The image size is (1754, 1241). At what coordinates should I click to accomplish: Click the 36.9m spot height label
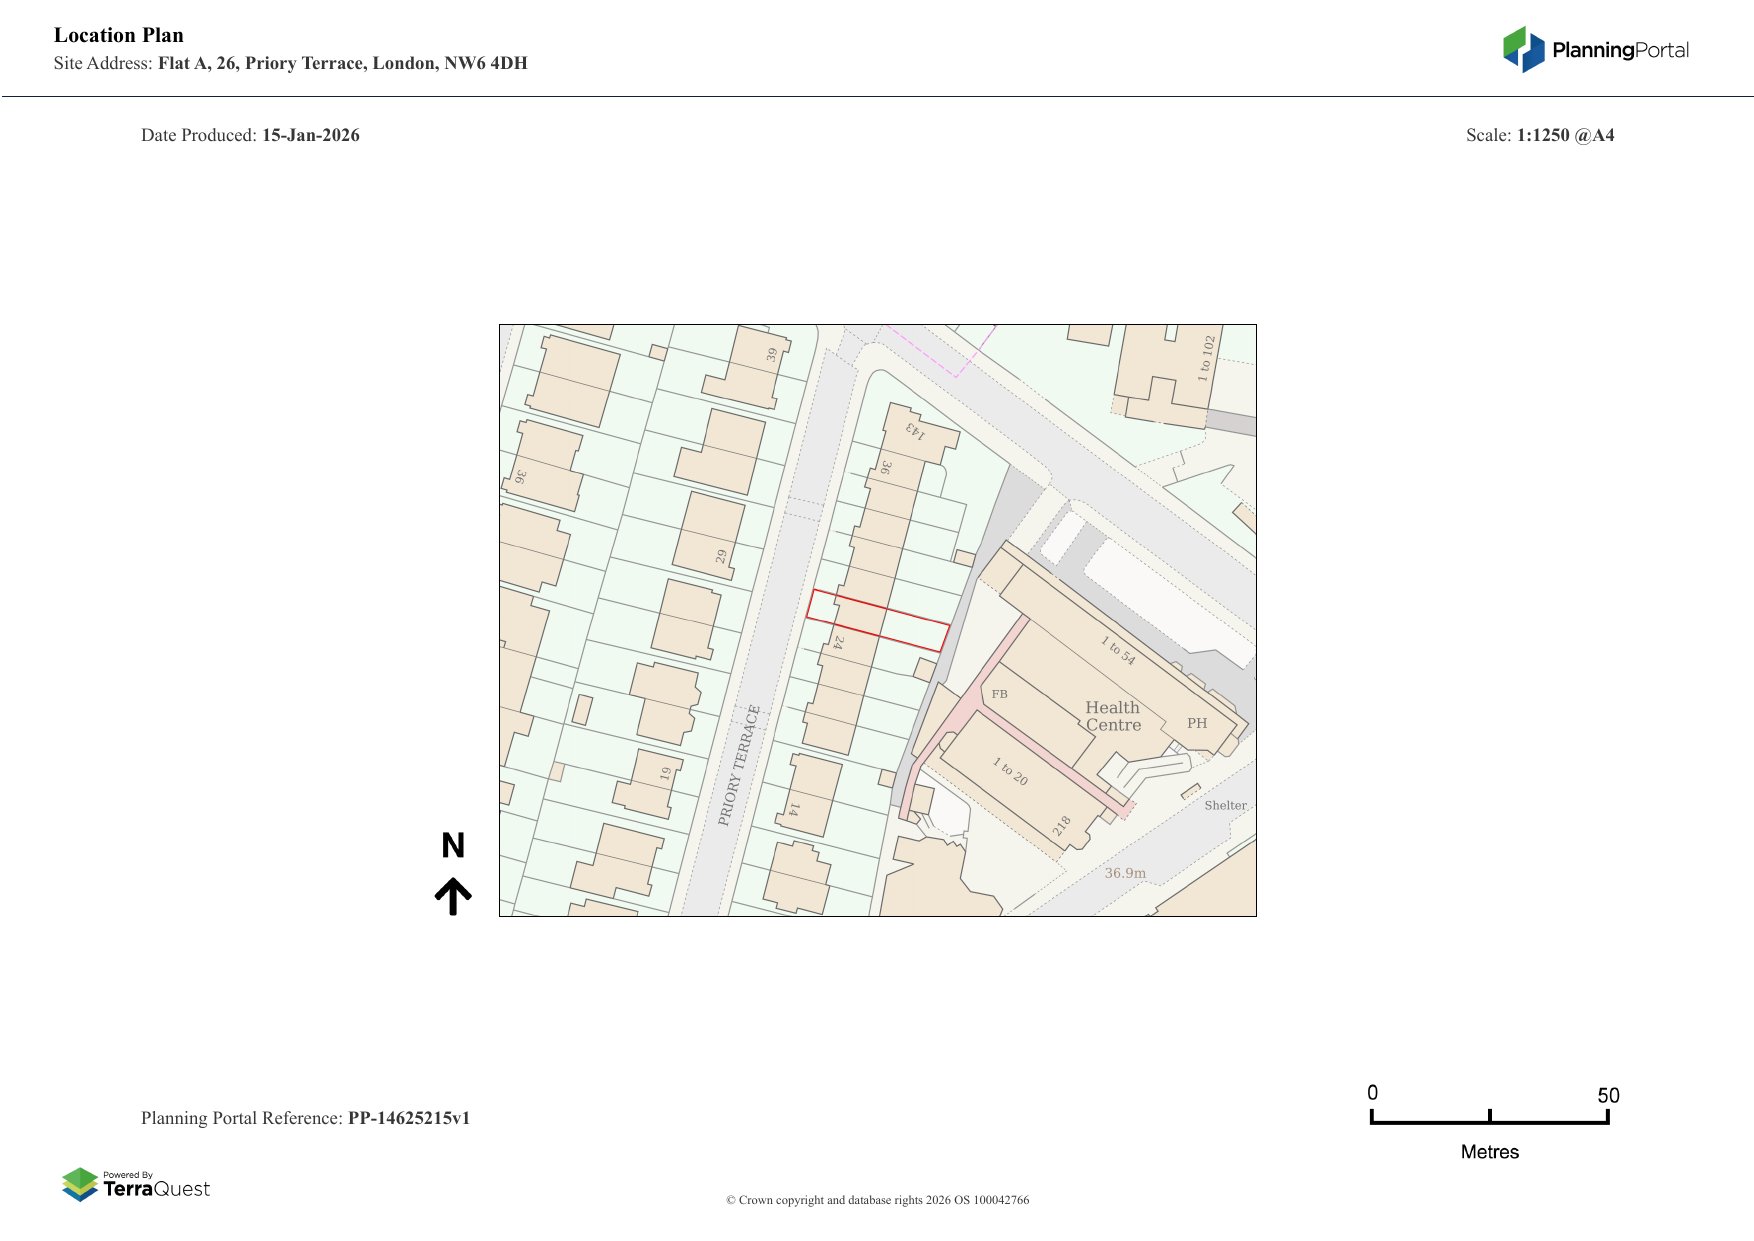(x=1125, y=873)
